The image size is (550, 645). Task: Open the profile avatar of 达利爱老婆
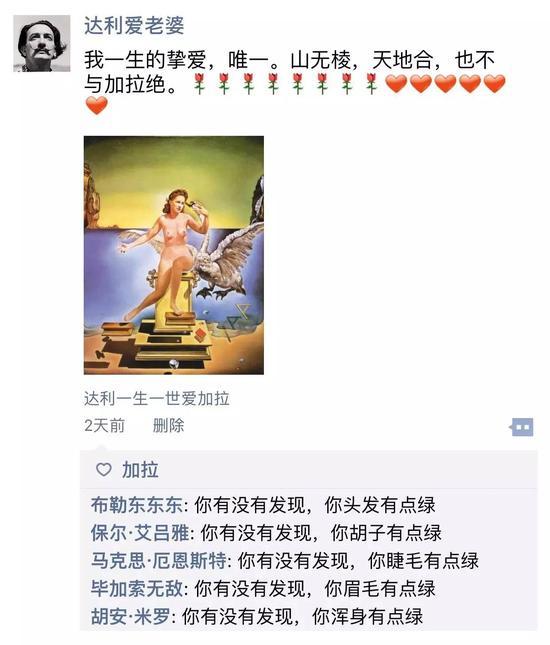coord(42,43)
